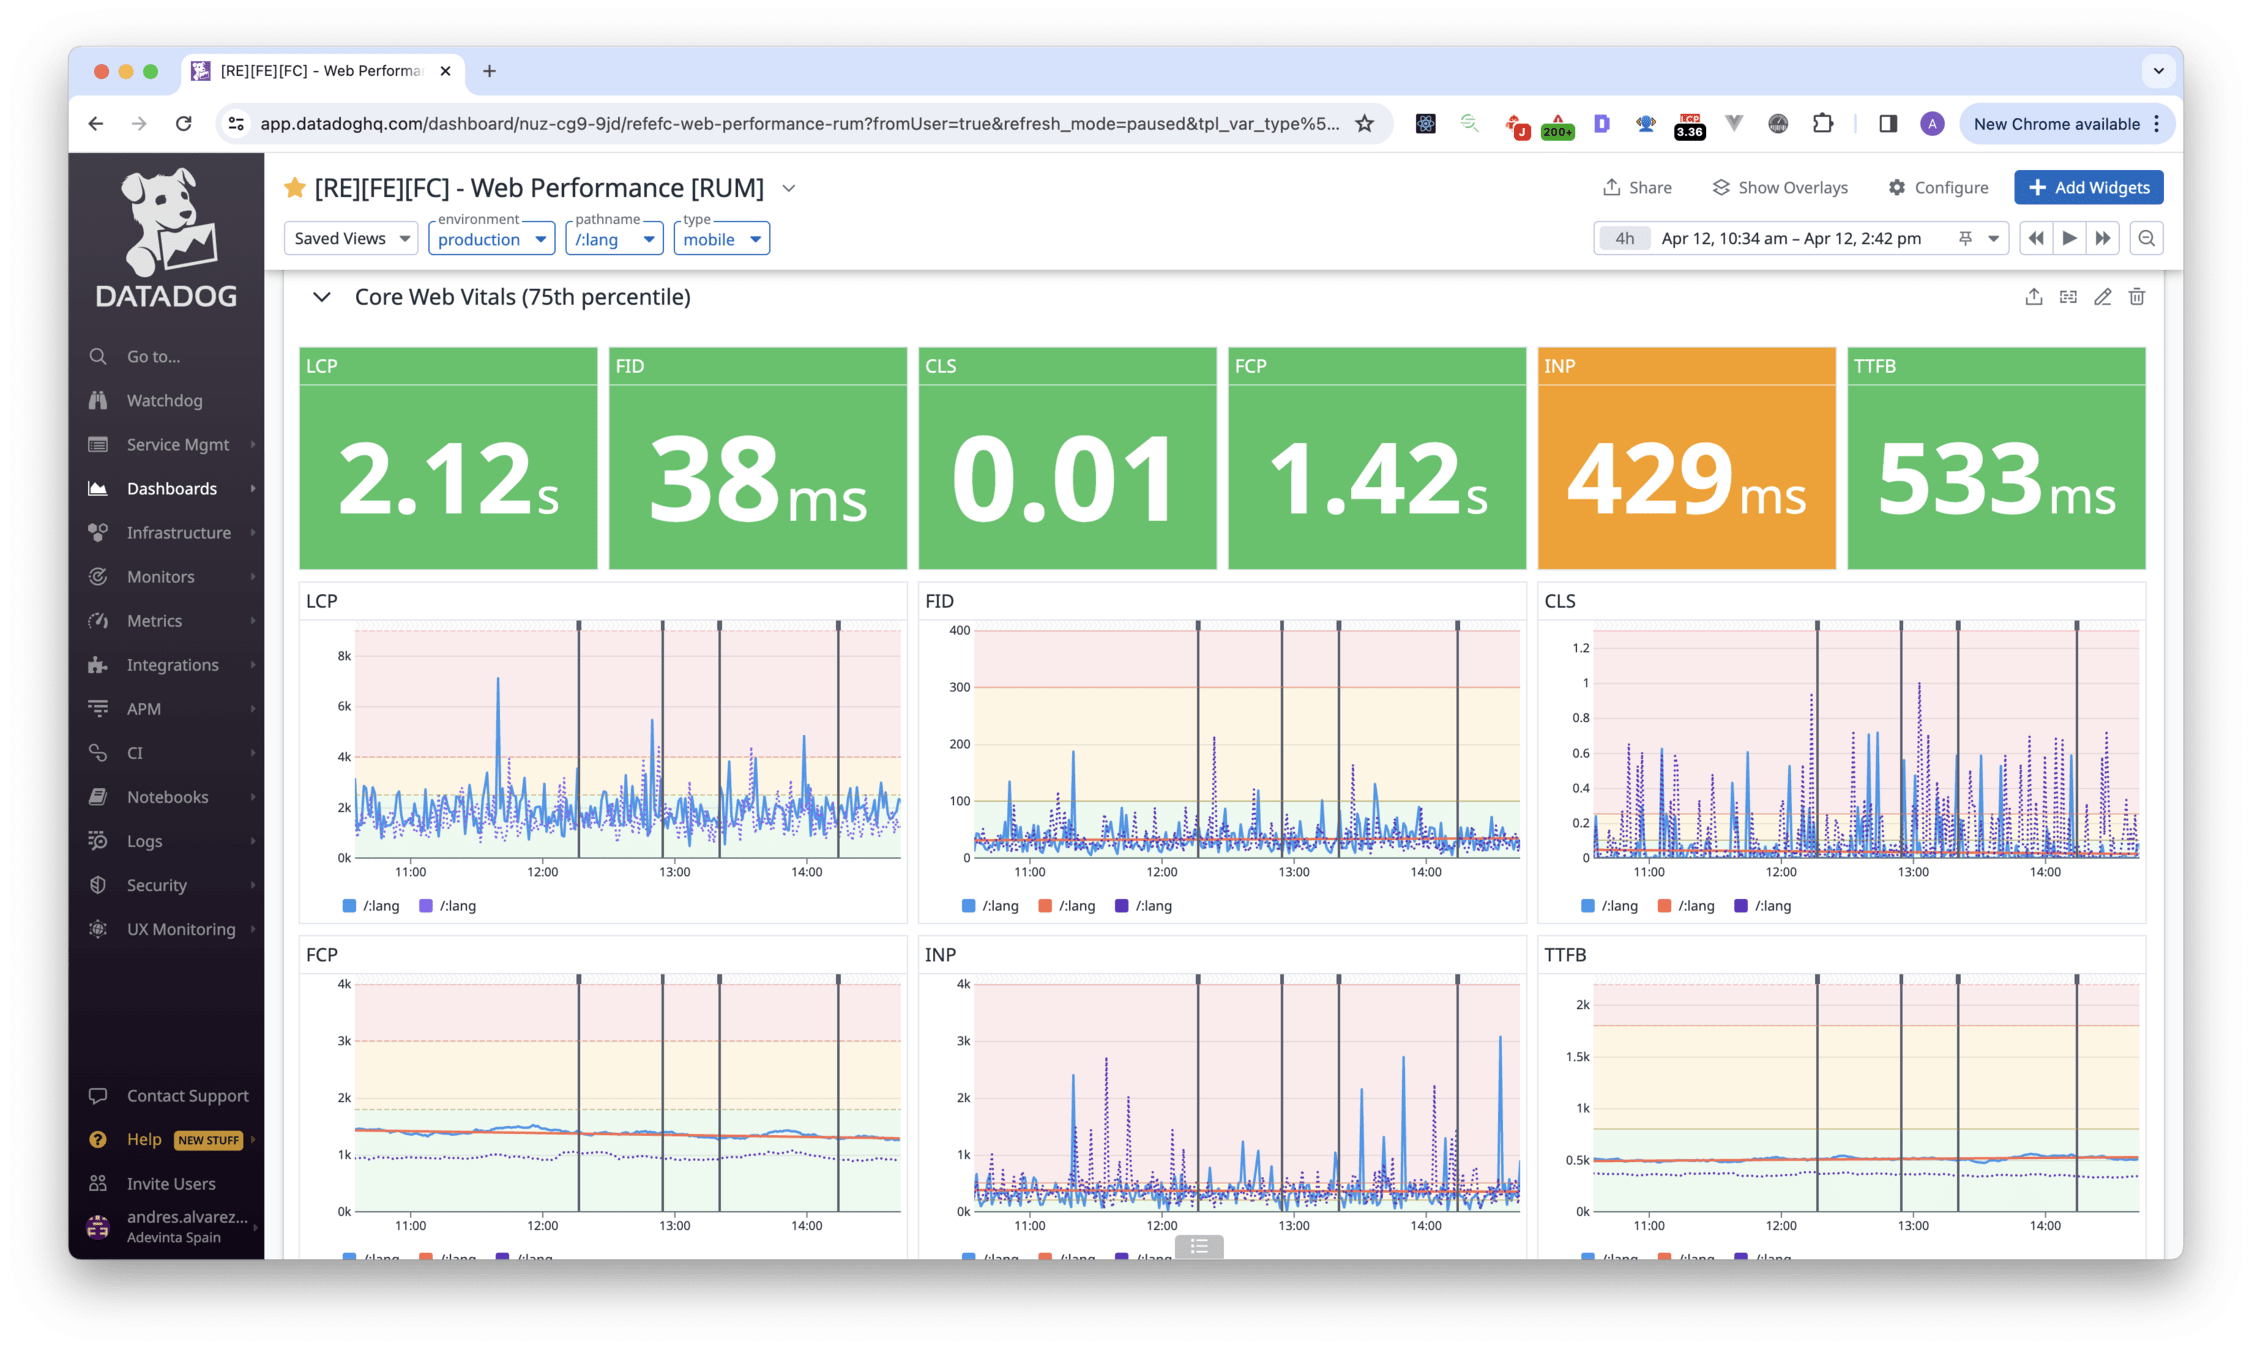The image size is (2252, 1350).
Task: Click the zoom-out magnifier icon near time range
Action: tap(2146, 238)
